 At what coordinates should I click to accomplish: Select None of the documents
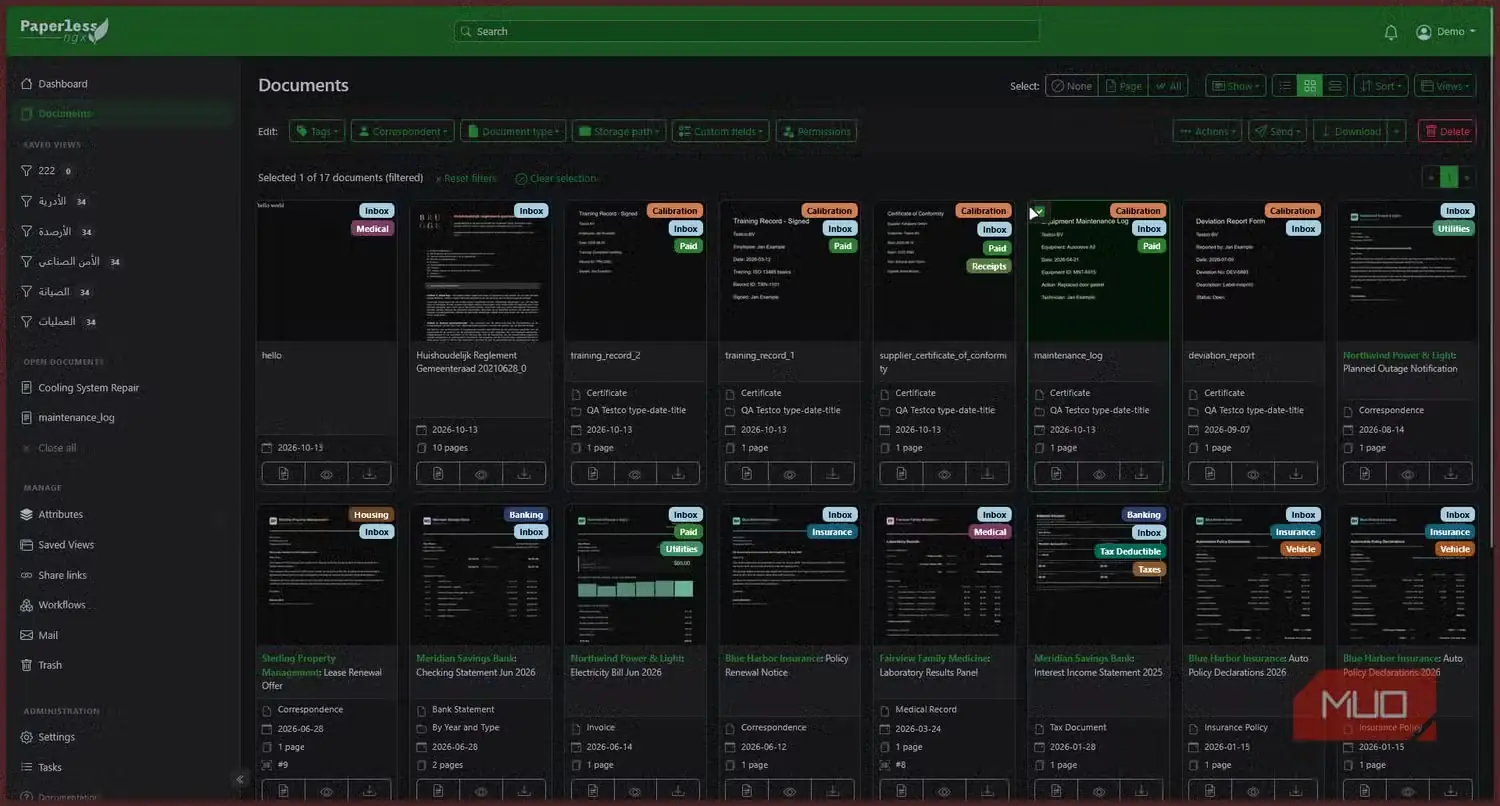pyautogui.click(x=1071, y=86)
